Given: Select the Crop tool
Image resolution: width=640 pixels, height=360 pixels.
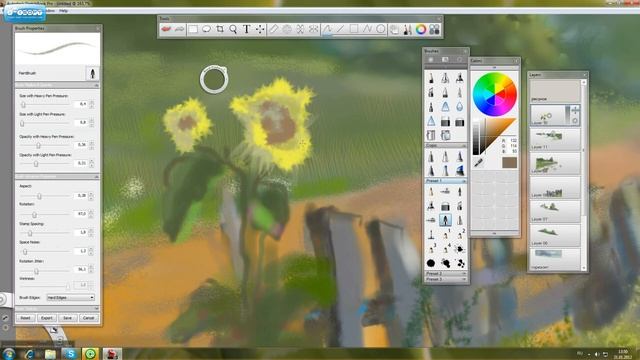Looking at the screenshot, I should (x=220, y=29).
